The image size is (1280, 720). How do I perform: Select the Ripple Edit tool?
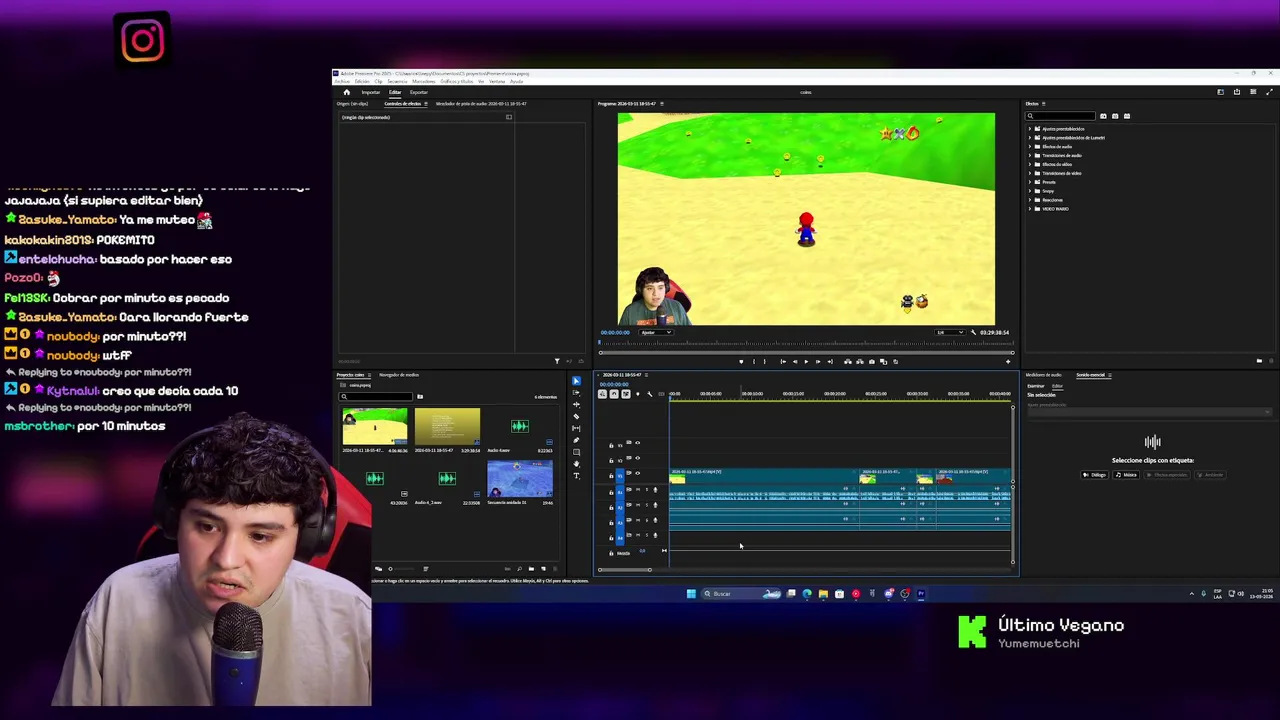[576, 405]
